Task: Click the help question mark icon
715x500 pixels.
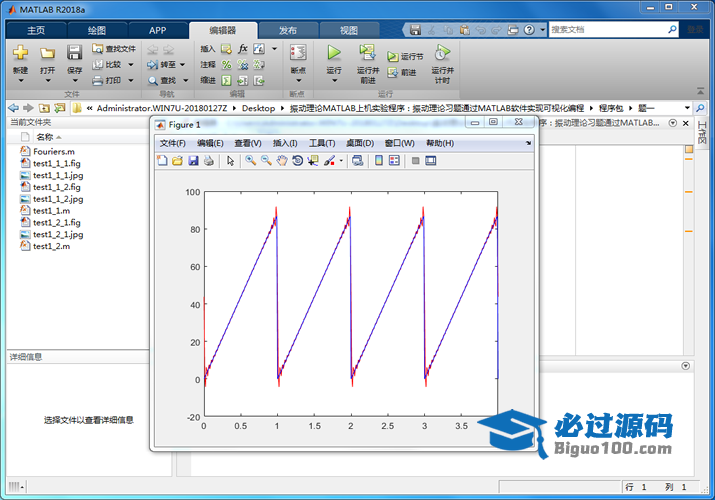Action: click(x=529, y=30)
